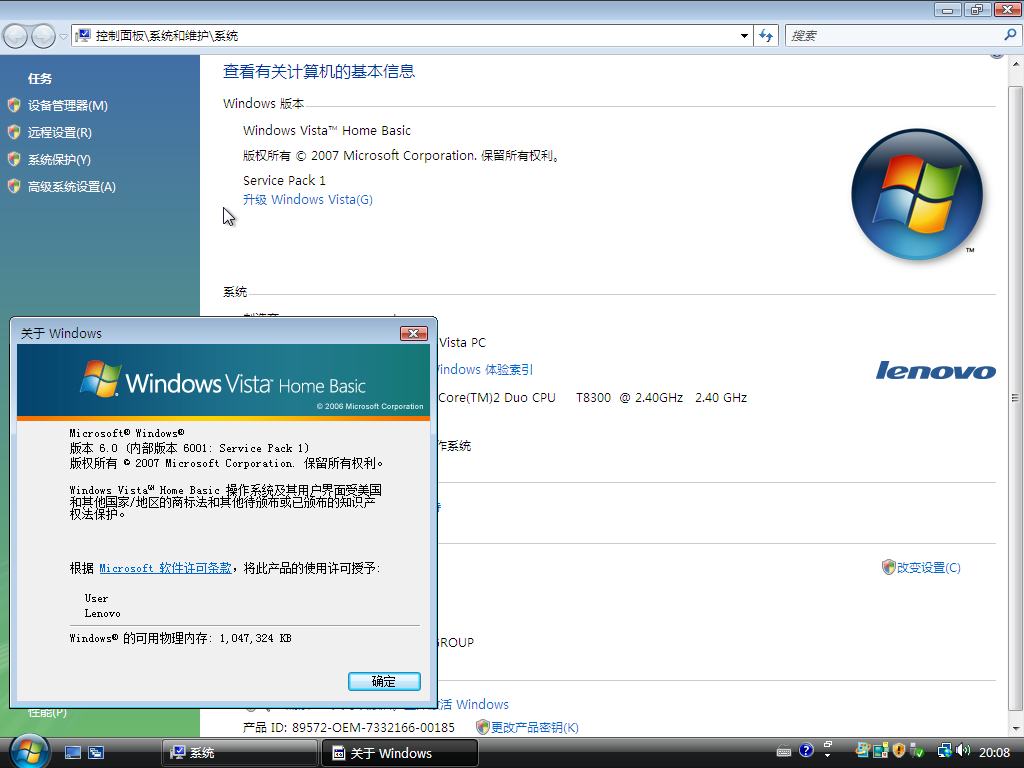
Task: Click the 升级 Windows Vista(G) link
Action: click(x=308, y=199)
